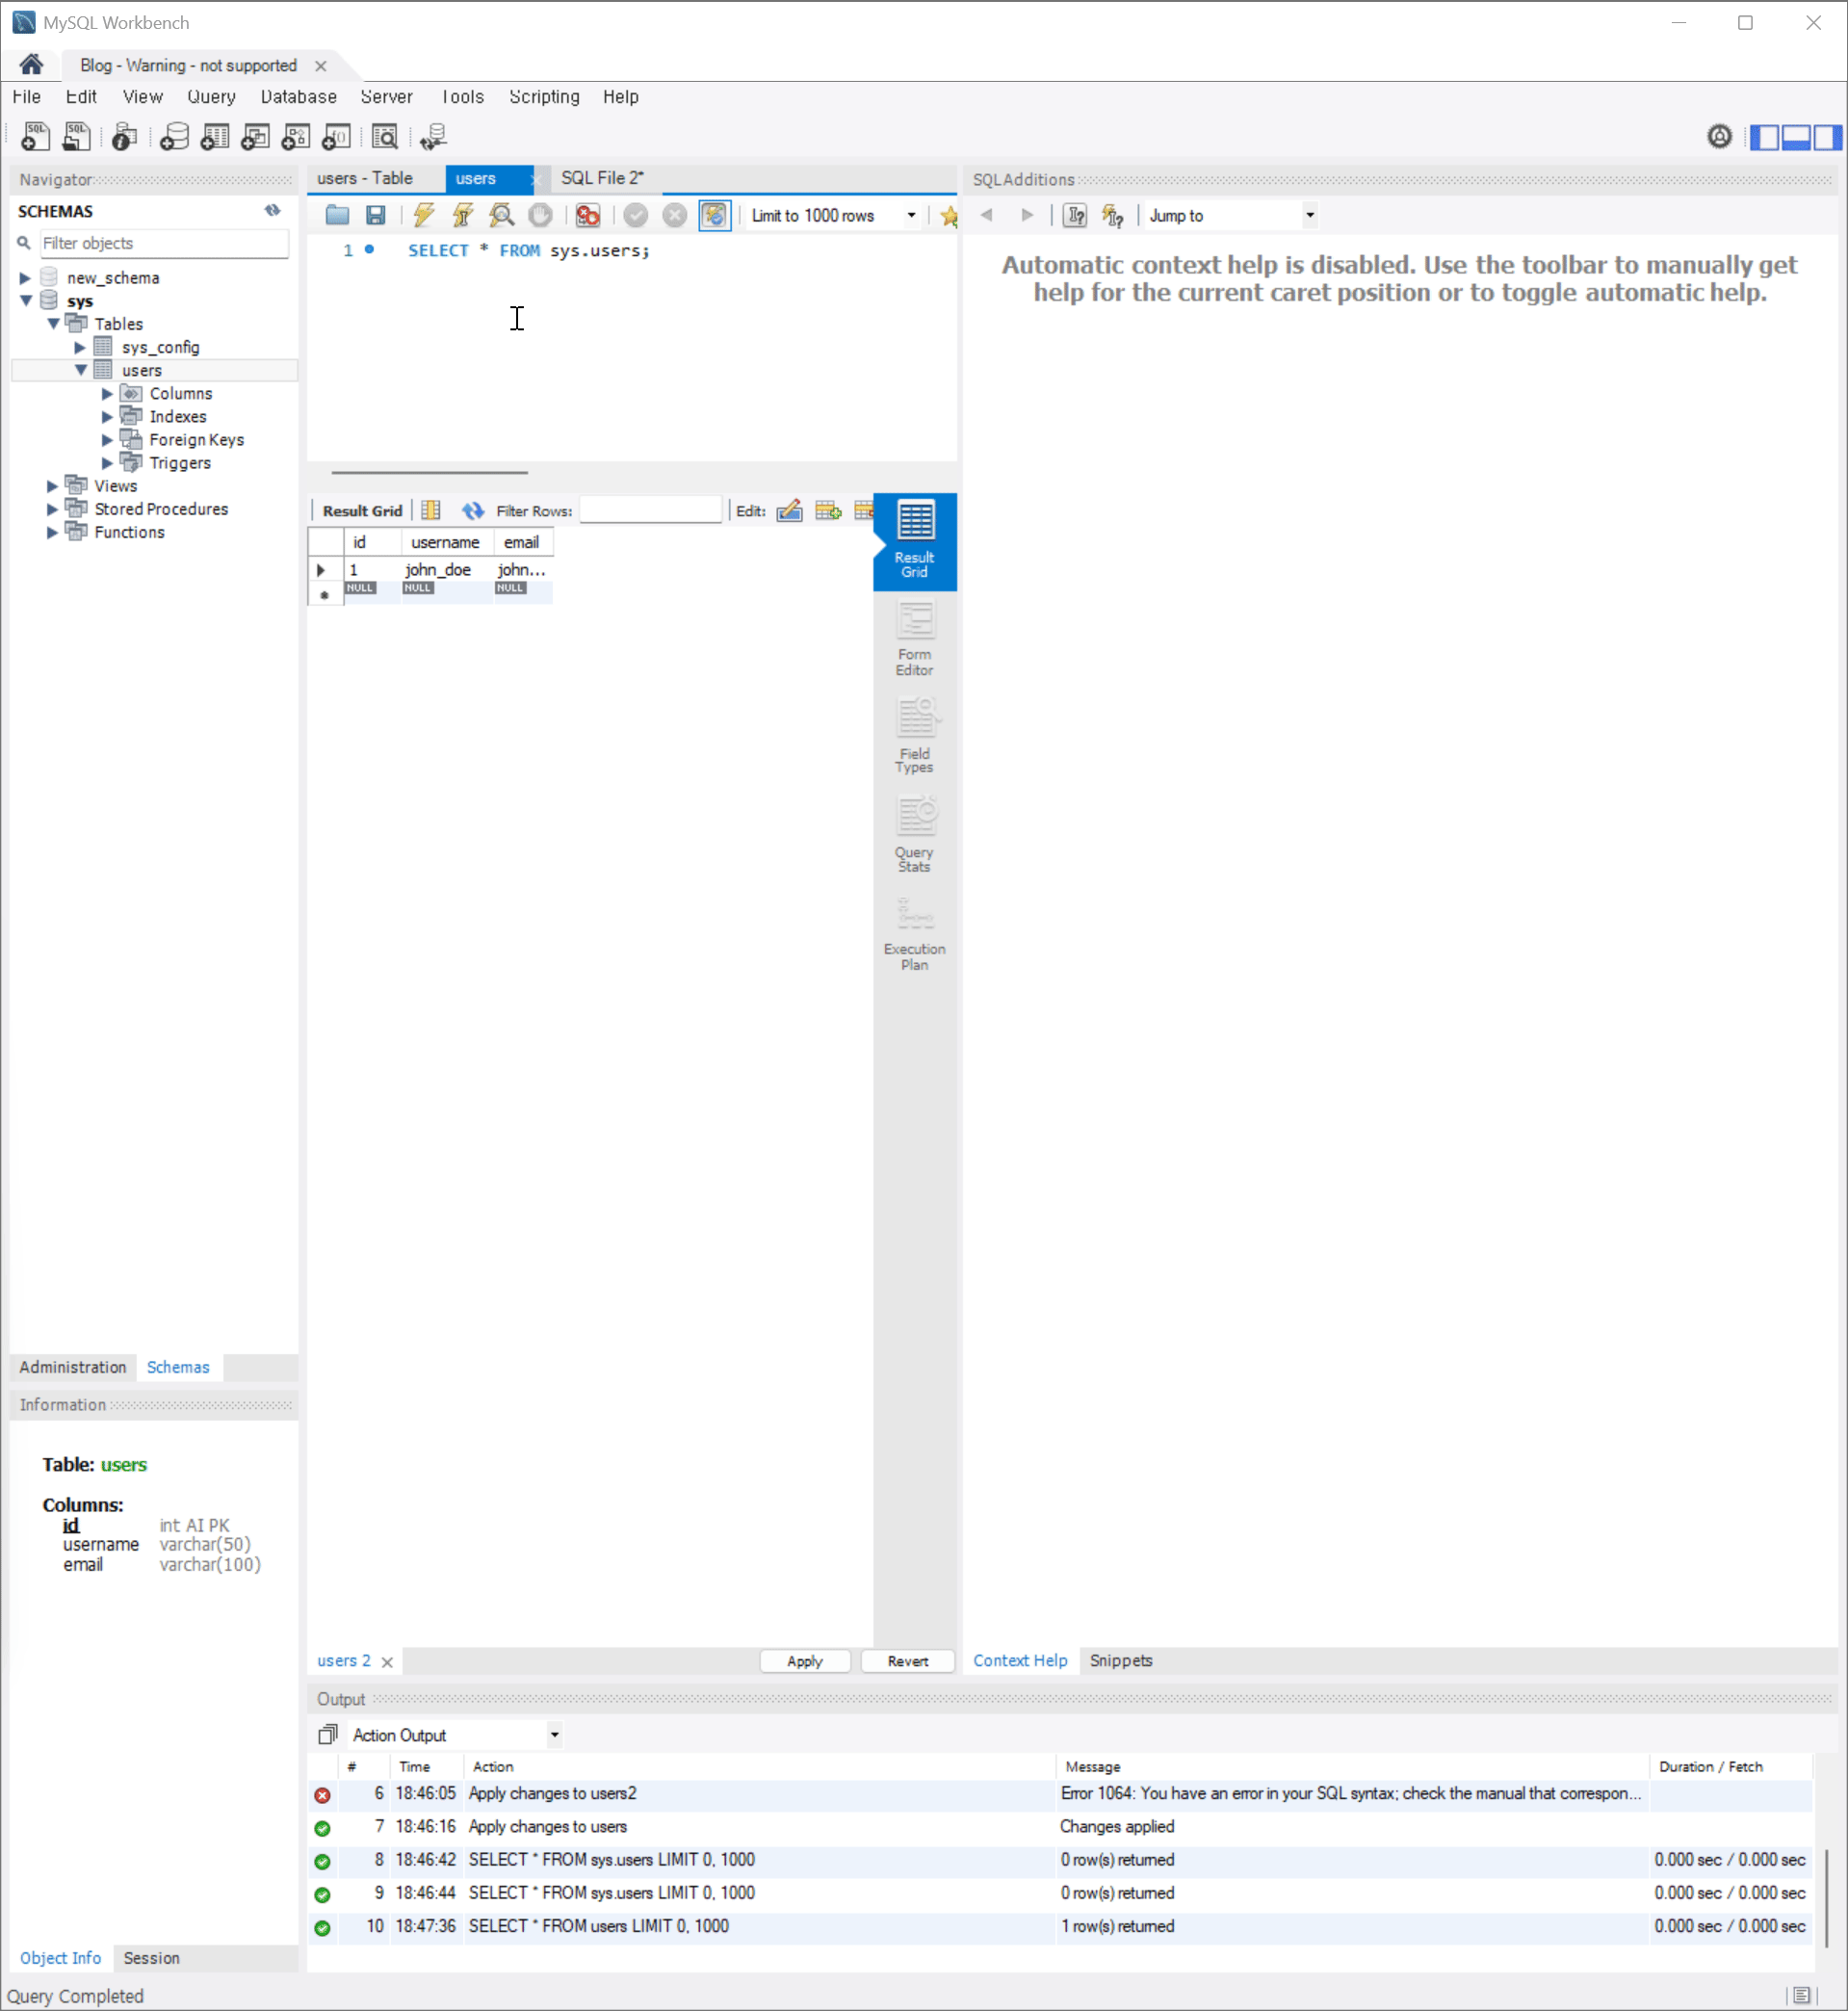This screenshot has width=1848, height=2011.
Task: Open a script file in the editor
Action: [337, 215]
